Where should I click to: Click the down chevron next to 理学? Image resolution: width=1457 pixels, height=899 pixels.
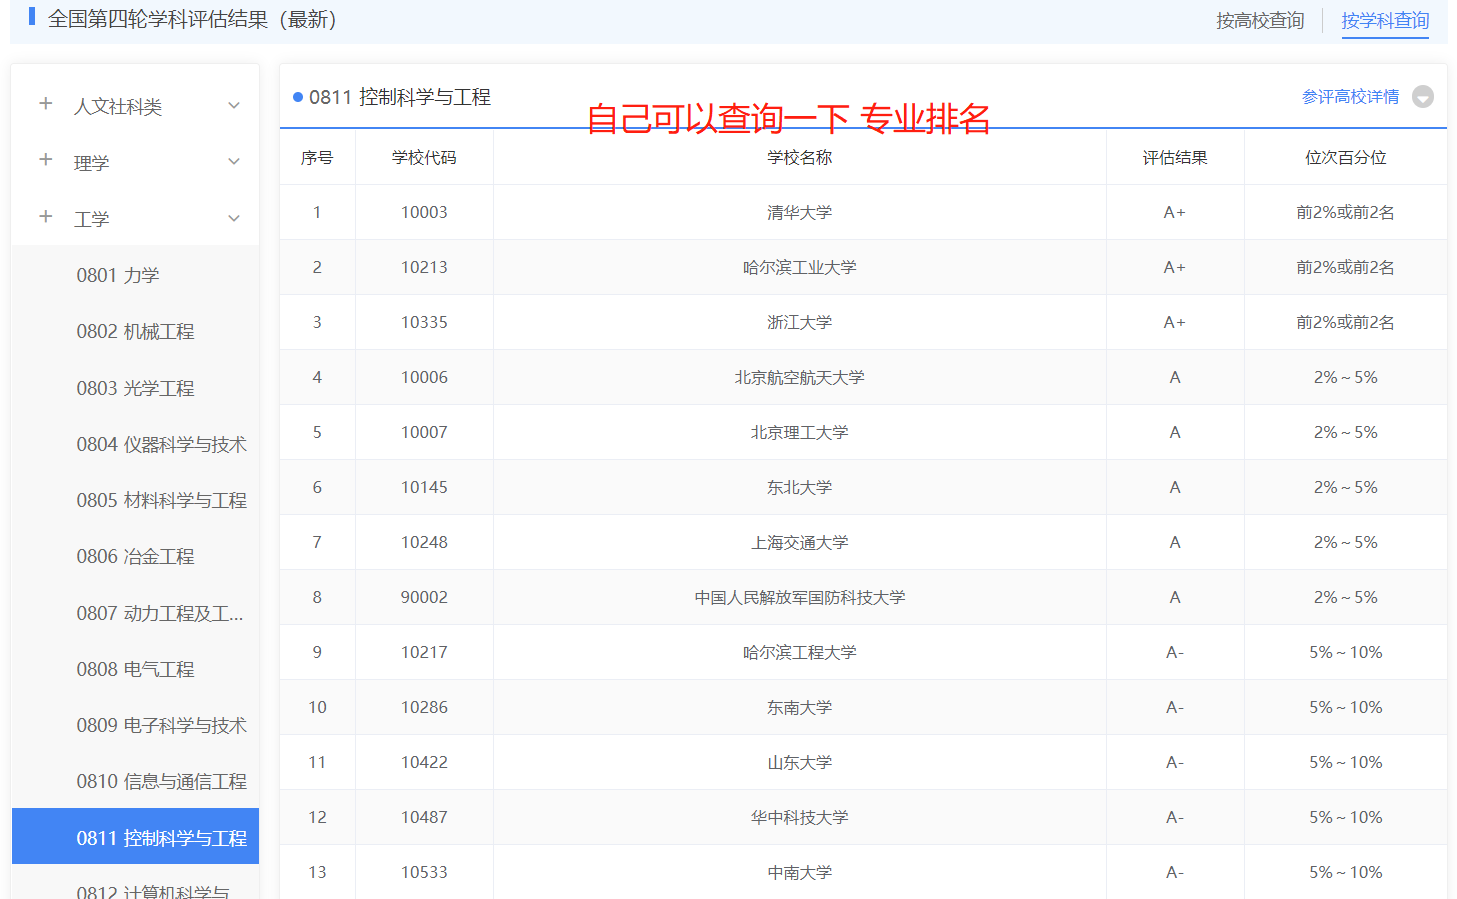(x=233, y=161)
